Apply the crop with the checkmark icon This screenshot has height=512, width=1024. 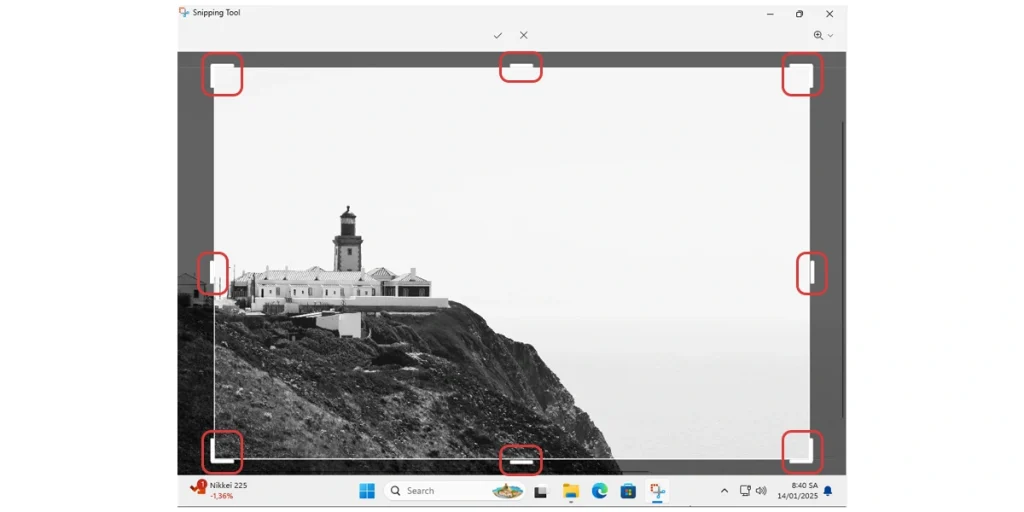497,35
